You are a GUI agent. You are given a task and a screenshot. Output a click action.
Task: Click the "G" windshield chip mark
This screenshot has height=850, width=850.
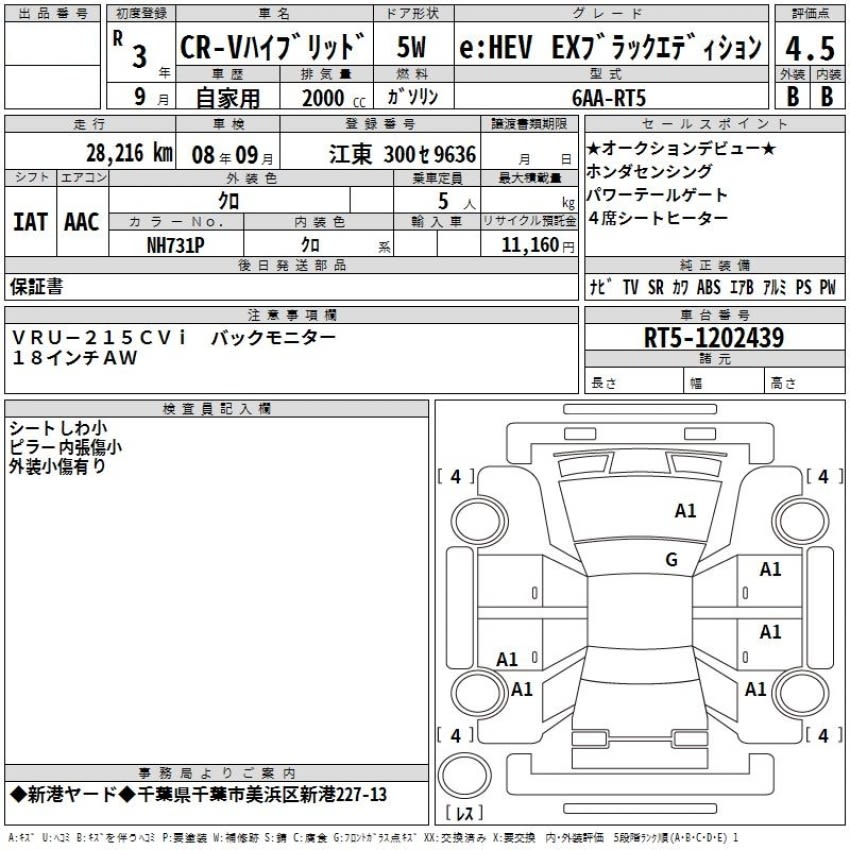click(671, 559)
